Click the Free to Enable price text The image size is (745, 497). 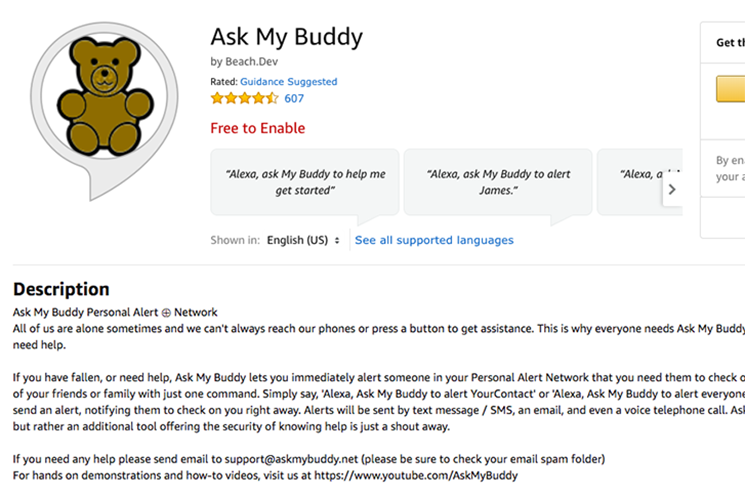coord(258,128)
